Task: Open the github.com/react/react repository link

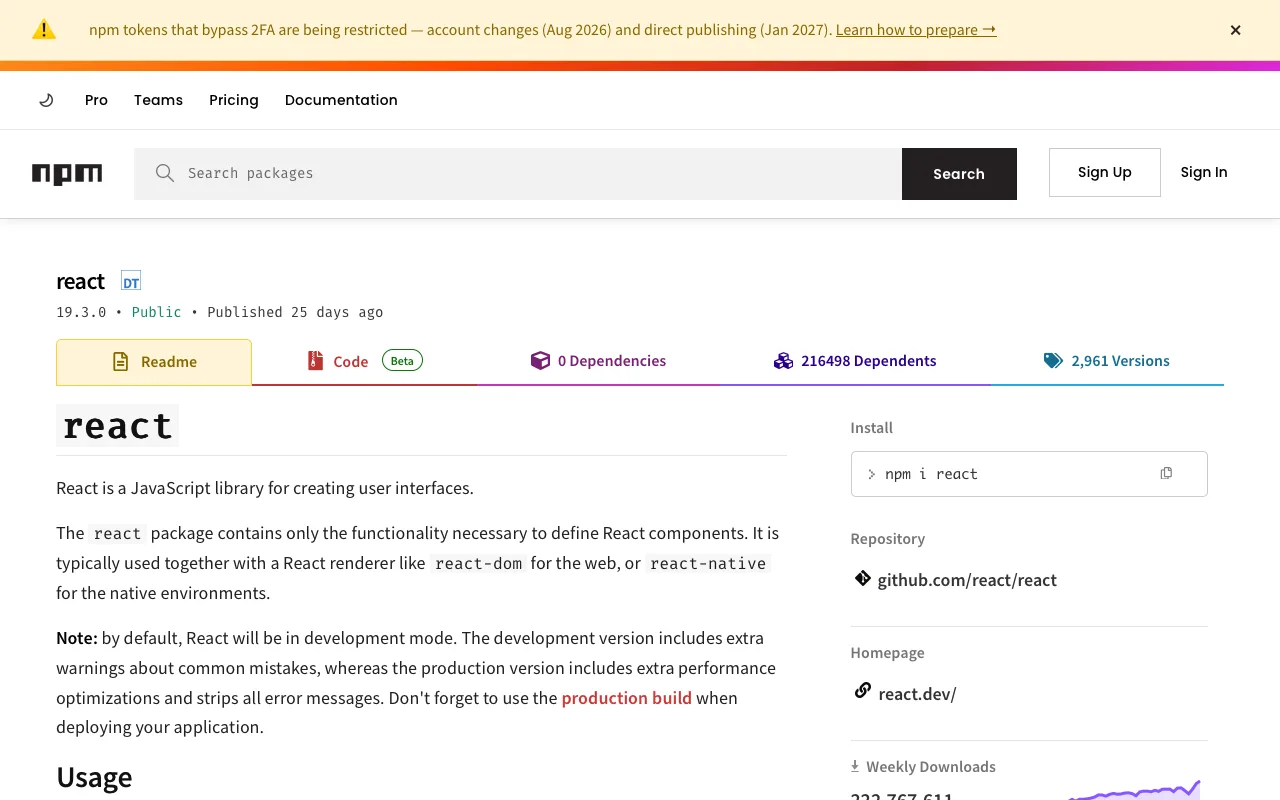Action: 967,580
